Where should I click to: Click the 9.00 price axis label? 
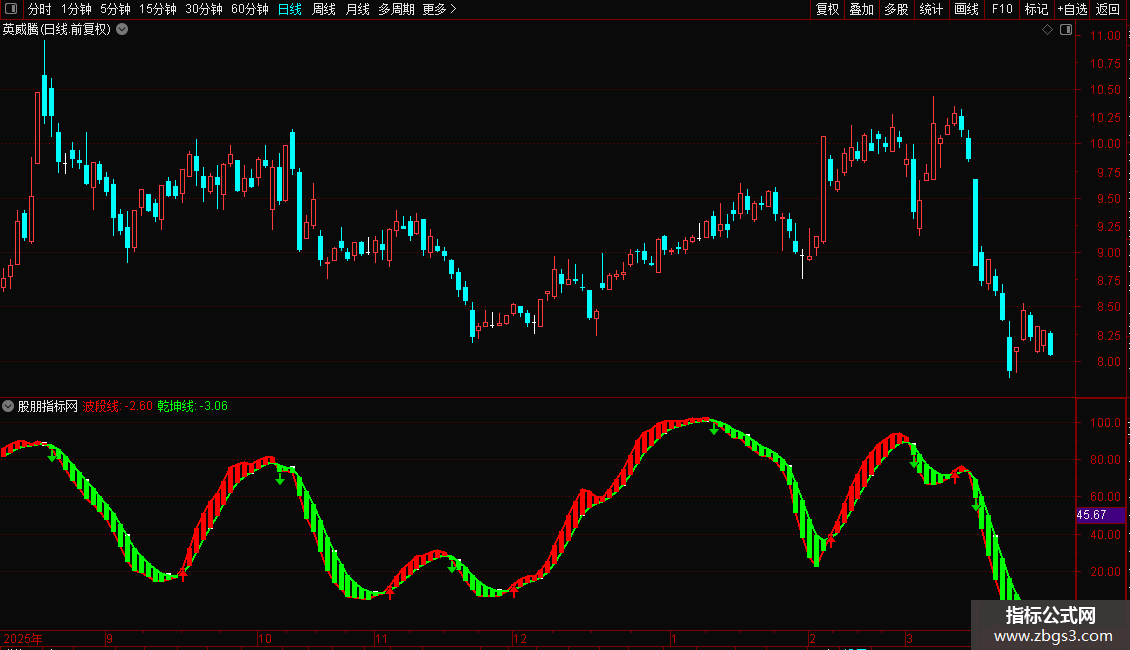[x=1109, y=252]
